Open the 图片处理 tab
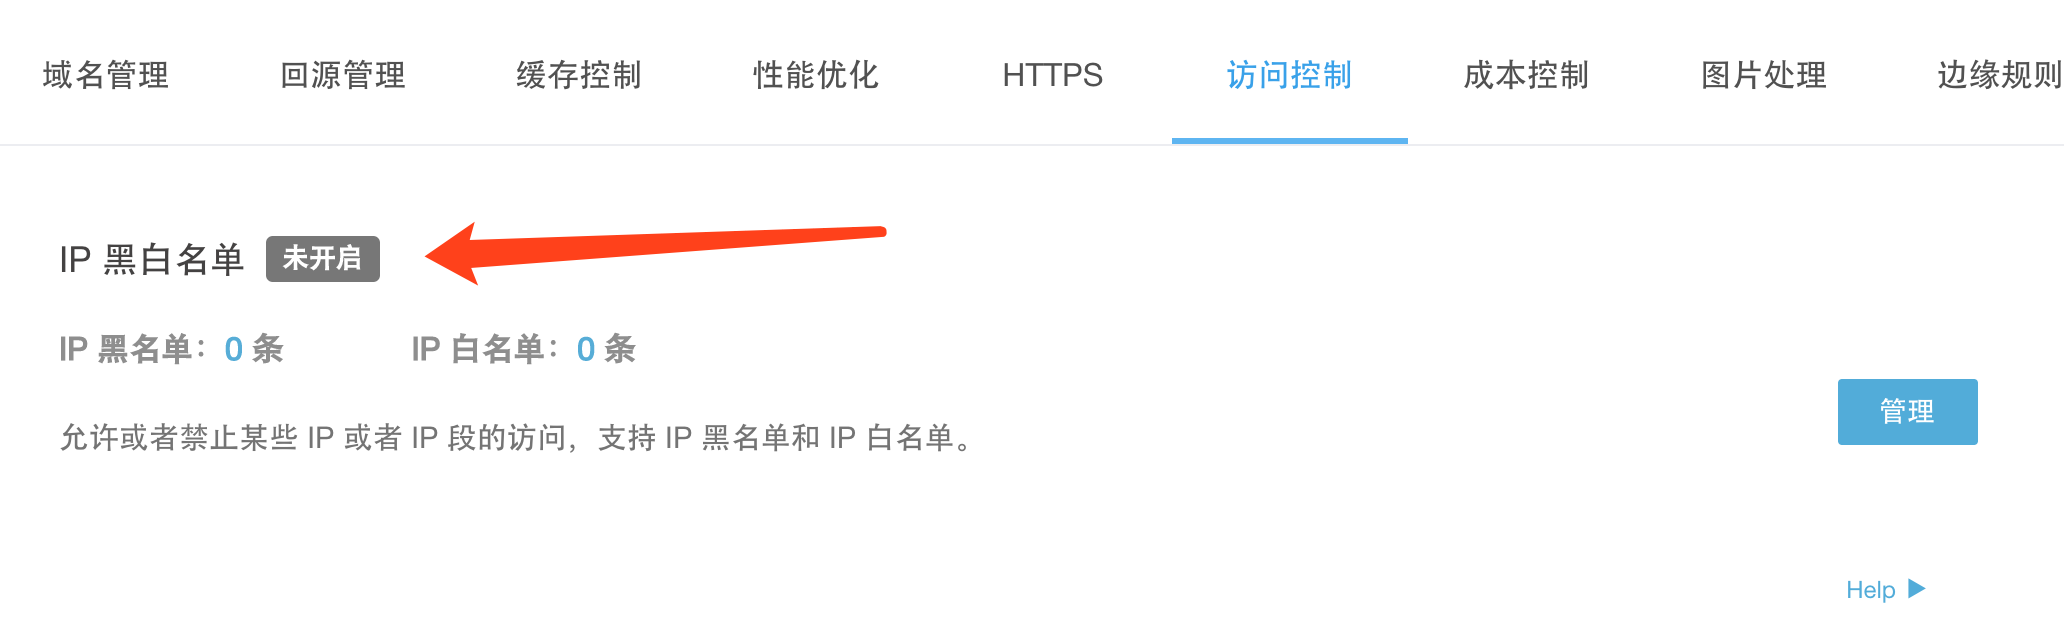The image size is (2064, 620). pos(1764,75)
